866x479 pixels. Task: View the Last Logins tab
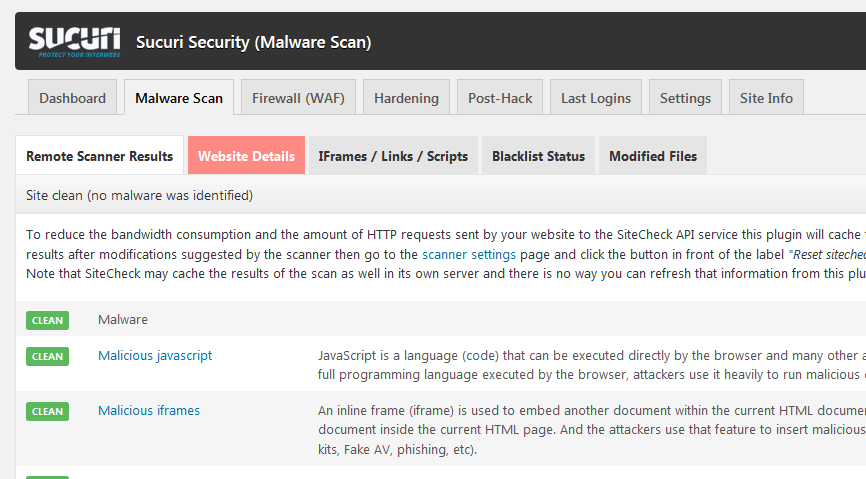(x=596, y=98)
